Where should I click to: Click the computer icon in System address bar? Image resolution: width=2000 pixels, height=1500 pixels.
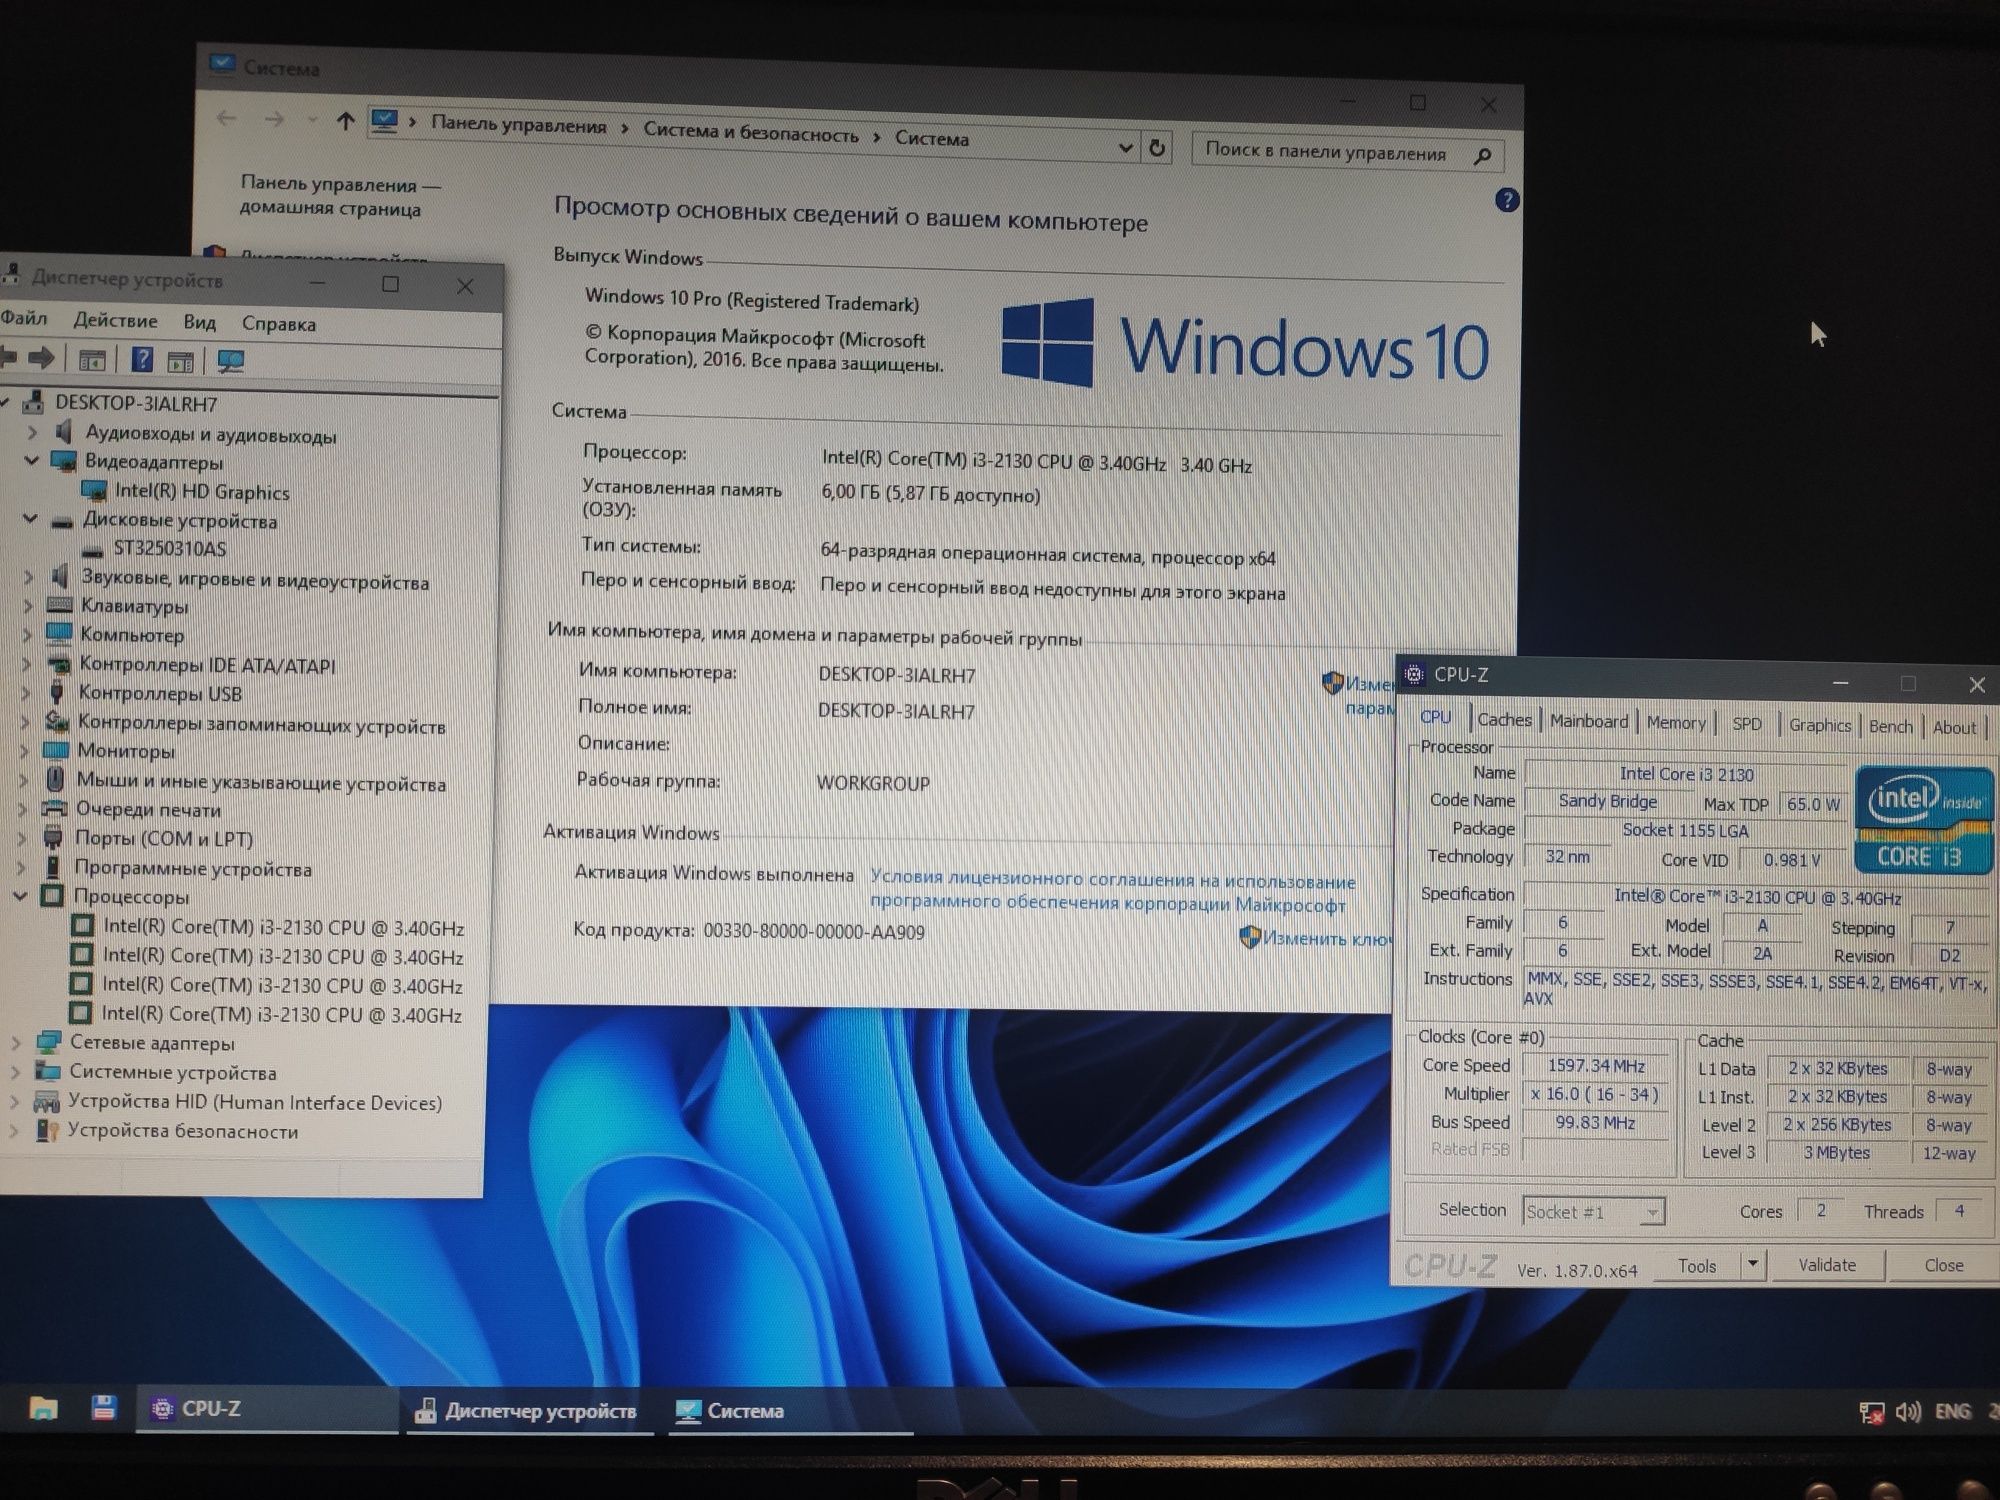384,121
